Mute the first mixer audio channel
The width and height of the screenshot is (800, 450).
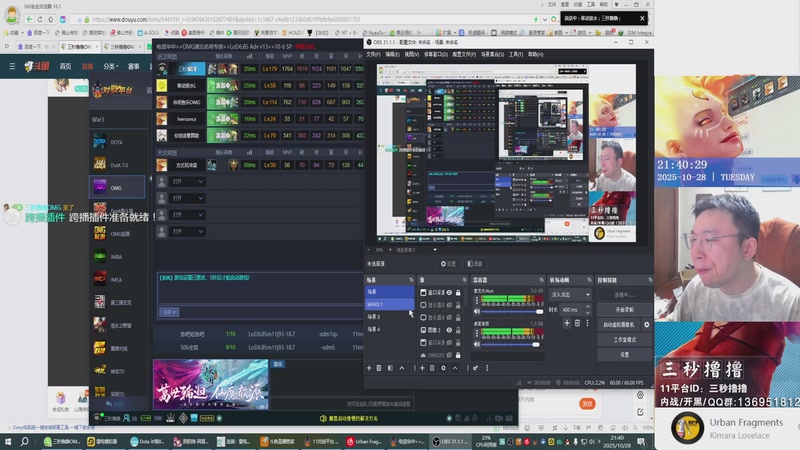click(x=477, y=311)
